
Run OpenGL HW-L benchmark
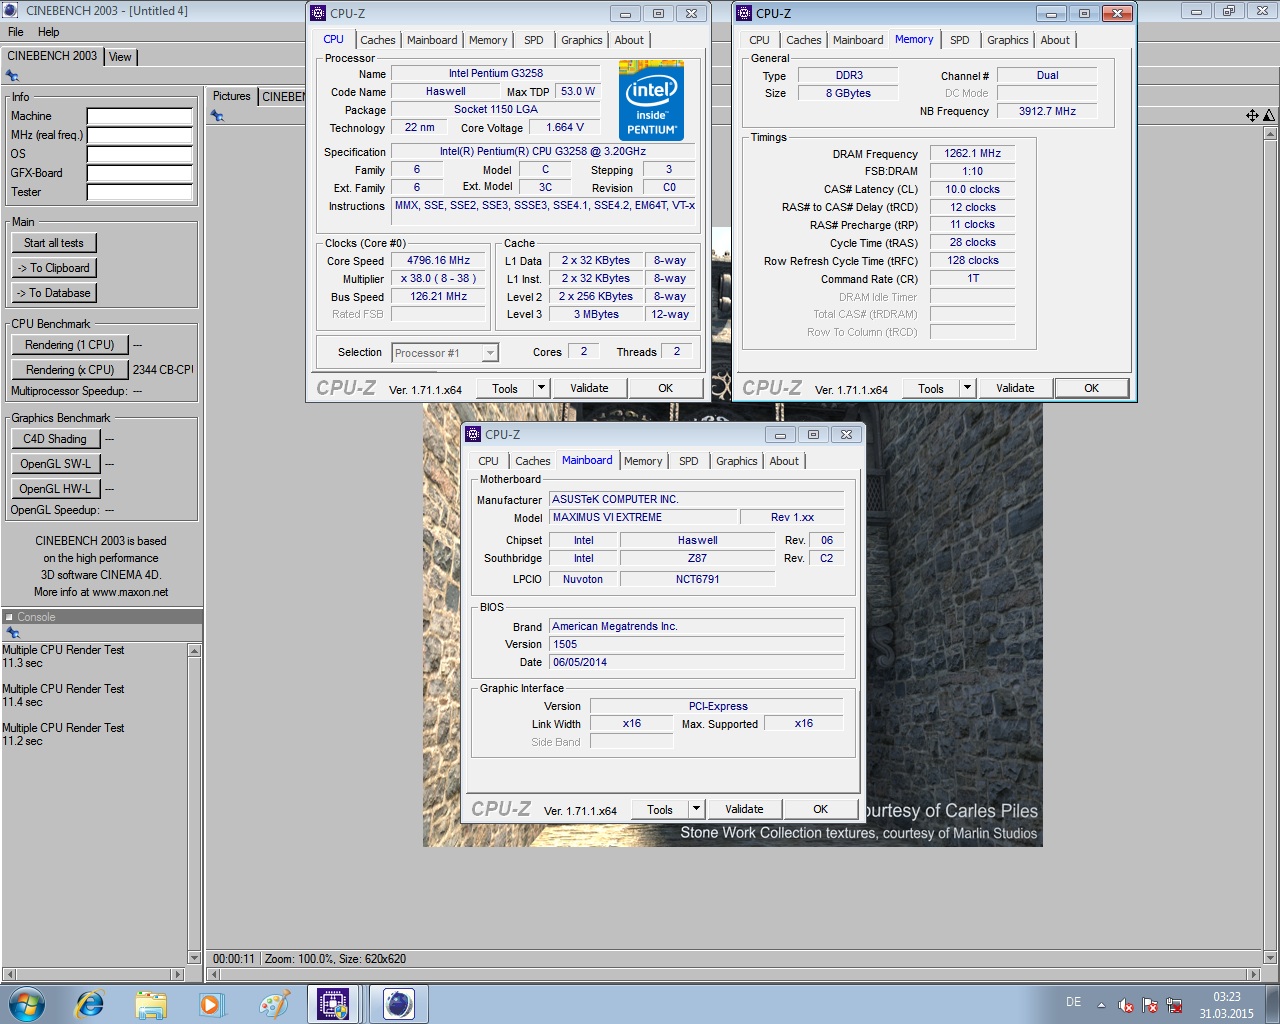coord(55,489)
